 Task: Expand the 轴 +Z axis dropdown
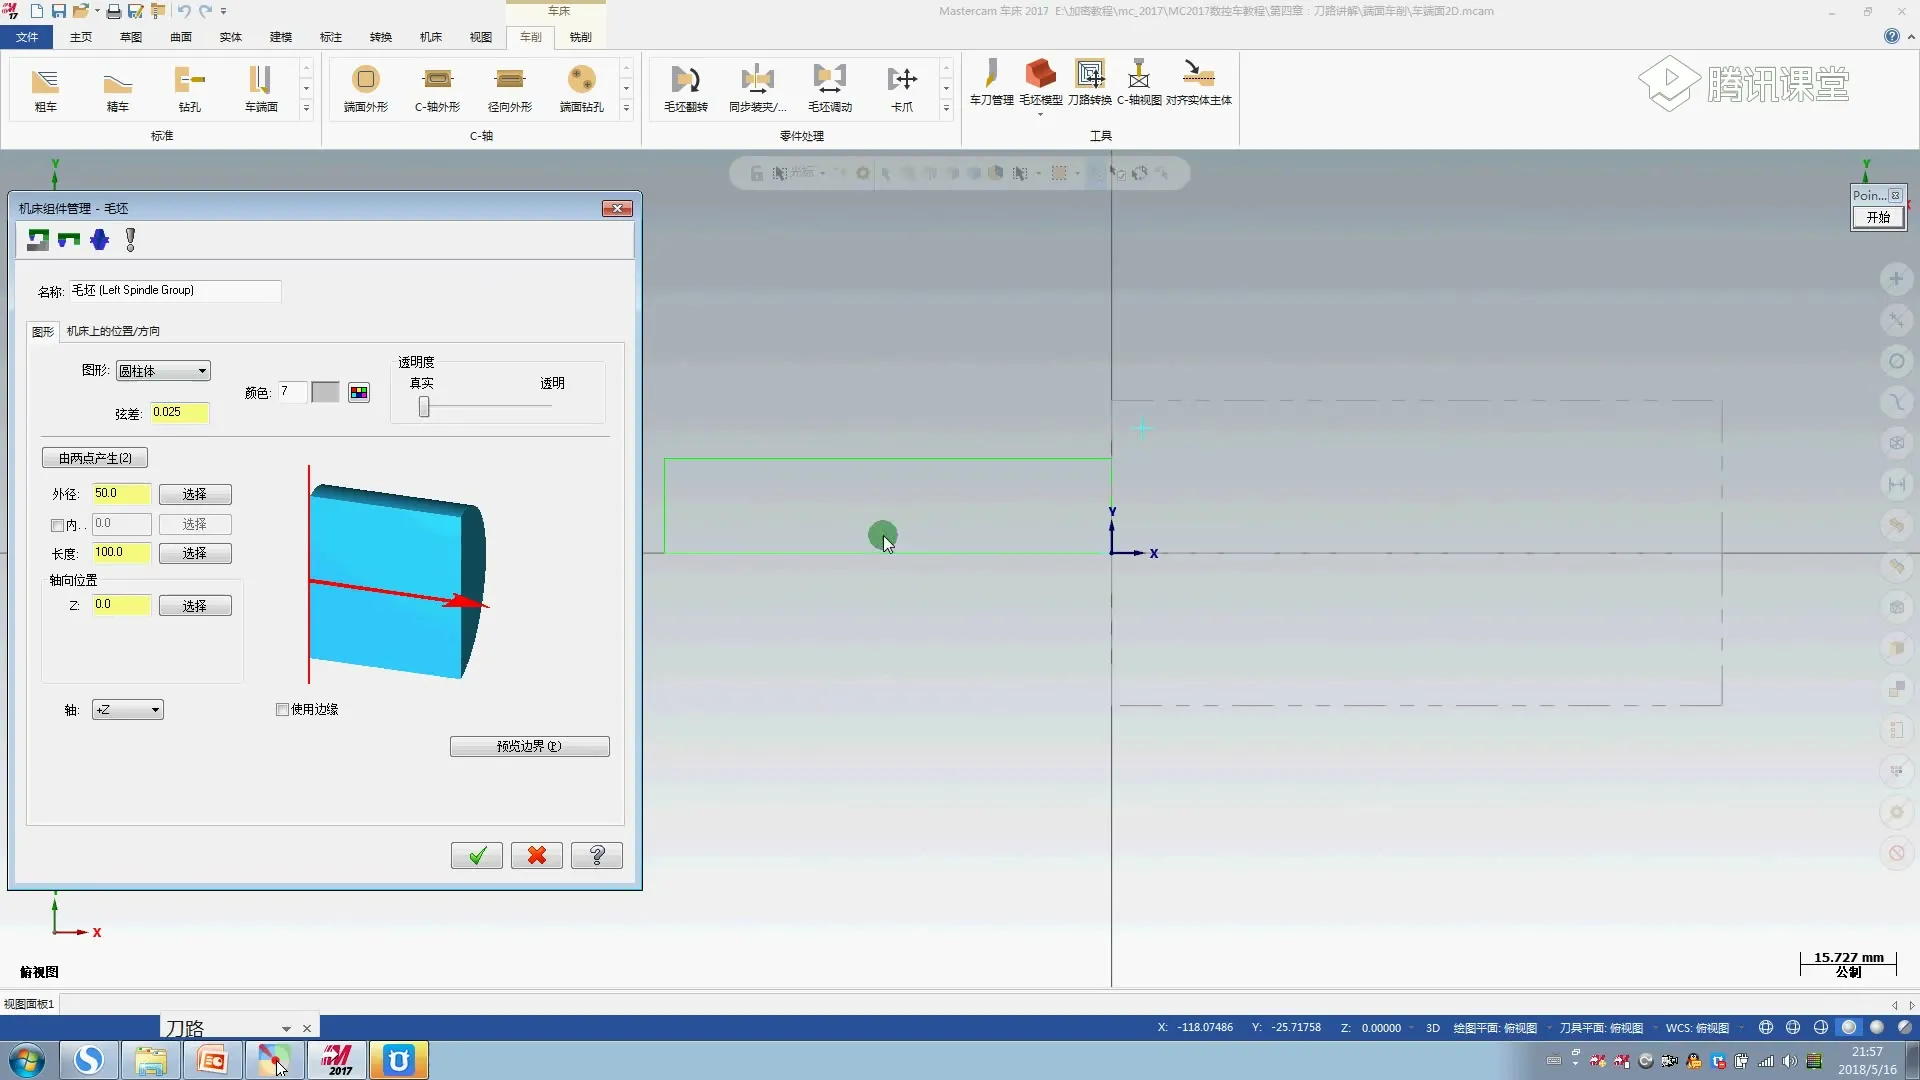point(127,710)
